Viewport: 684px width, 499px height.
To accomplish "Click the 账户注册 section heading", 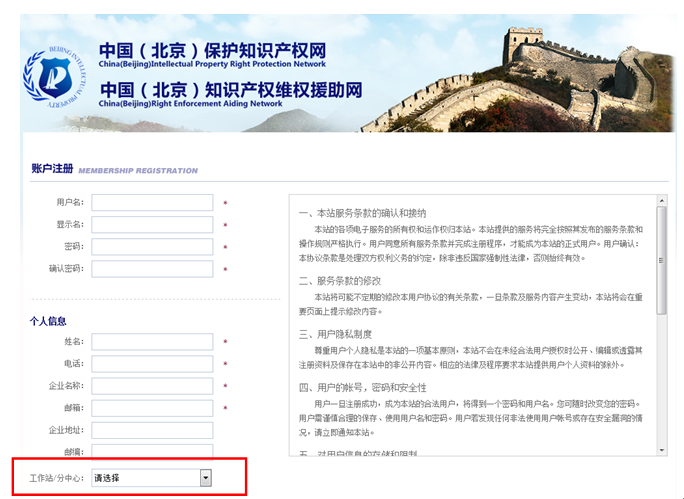I will [x=52, y=169].
